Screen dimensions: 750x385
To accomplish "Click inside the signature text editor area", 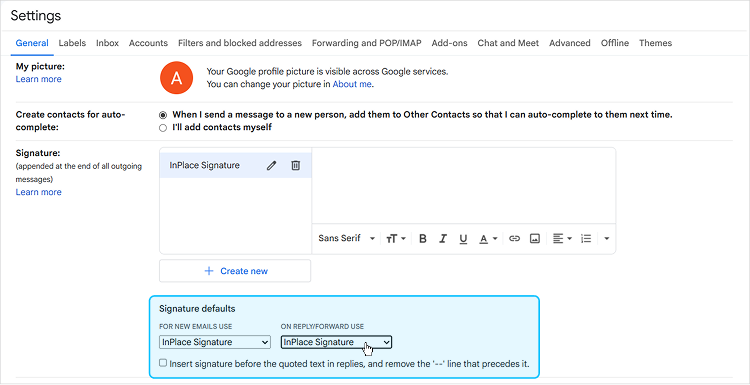I will pyautogui.click(x=463, y=187).
